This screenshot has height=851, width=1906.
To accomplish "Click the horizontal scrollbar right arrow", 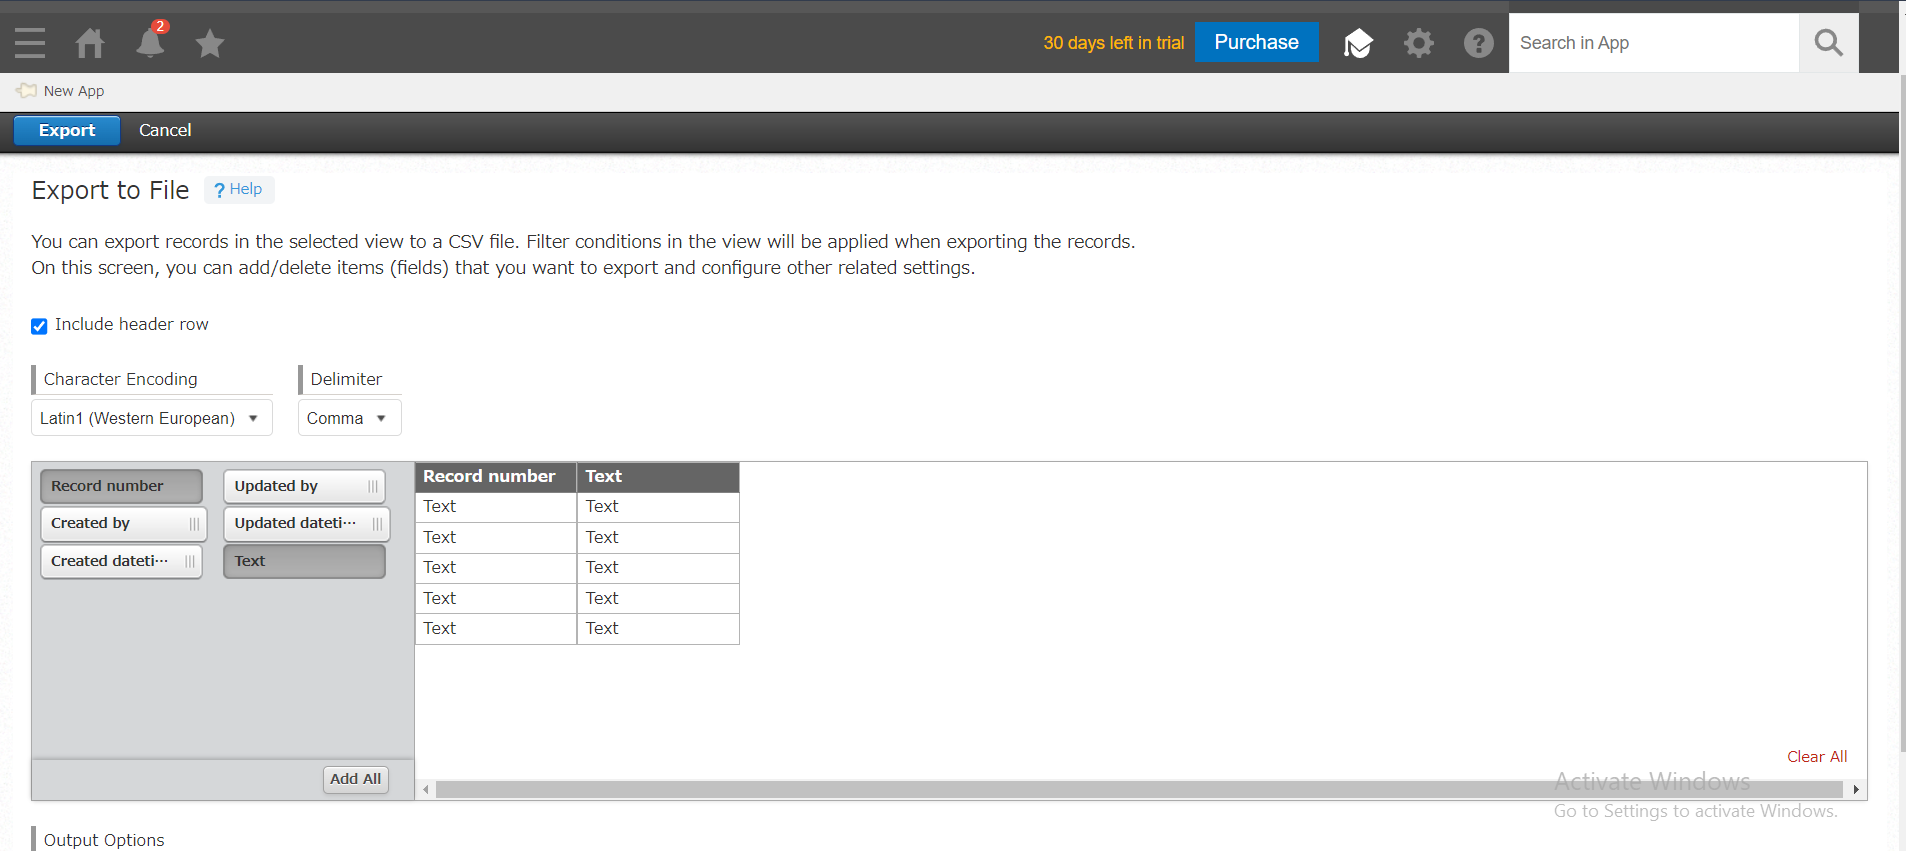I will point(1856,790).
